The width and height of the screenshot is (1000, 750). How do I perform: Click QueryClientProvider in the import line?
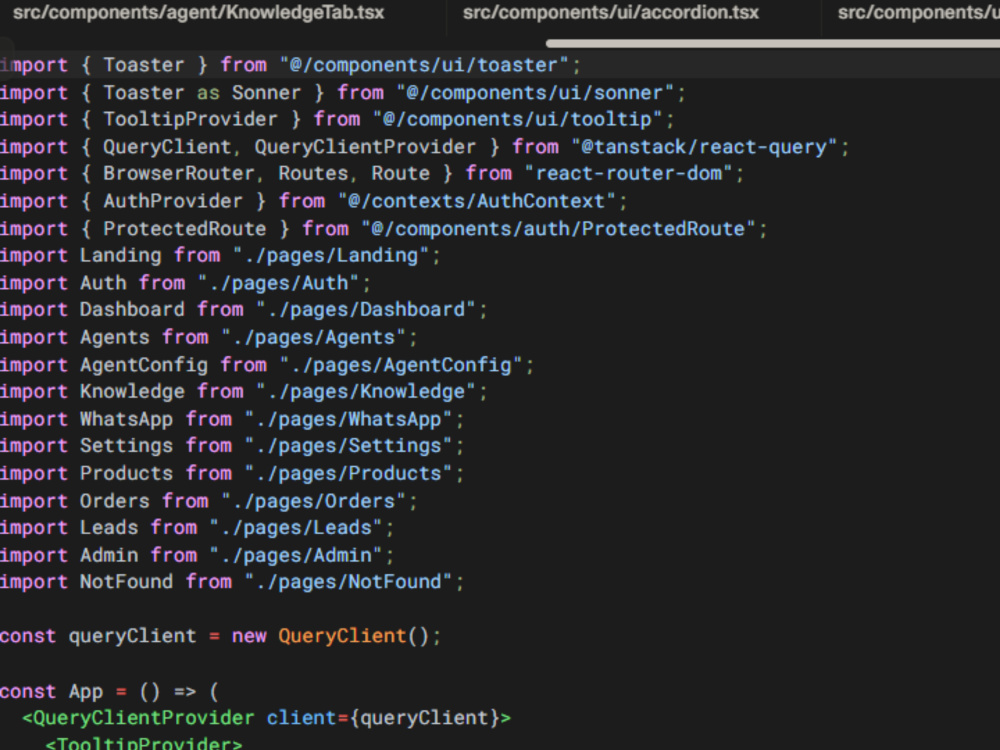(x=365, y=147)
